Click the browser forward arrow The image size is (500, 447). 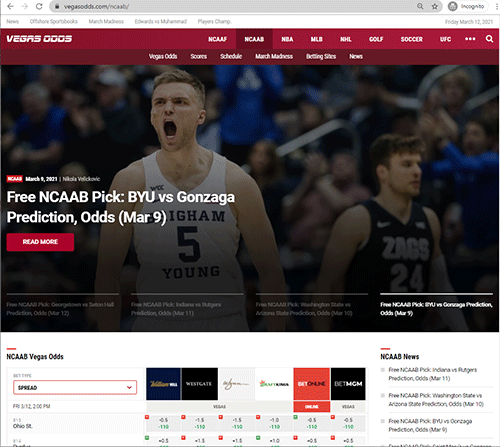click(25, 6)
